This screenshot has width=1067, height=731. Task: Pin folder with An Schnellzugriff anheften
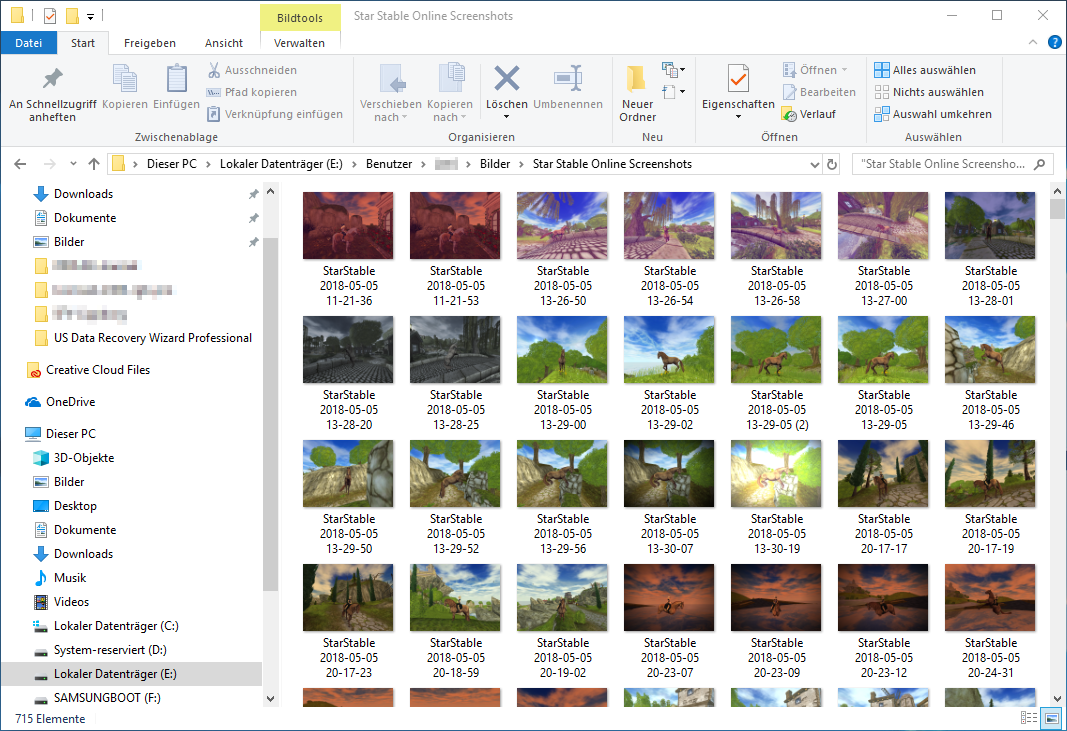point(52,94)
